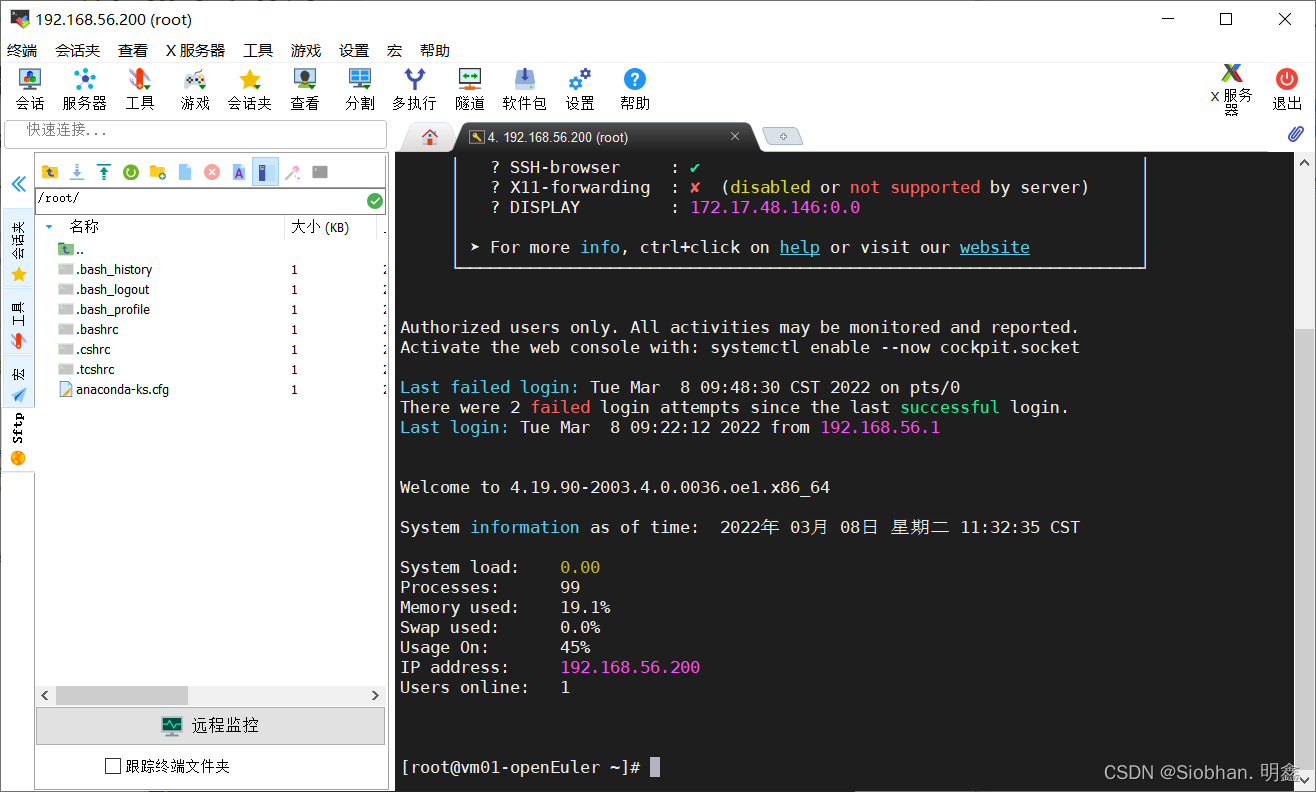Click the SFTP upload to server icon
1316x792 pixels.
(103, 172)
